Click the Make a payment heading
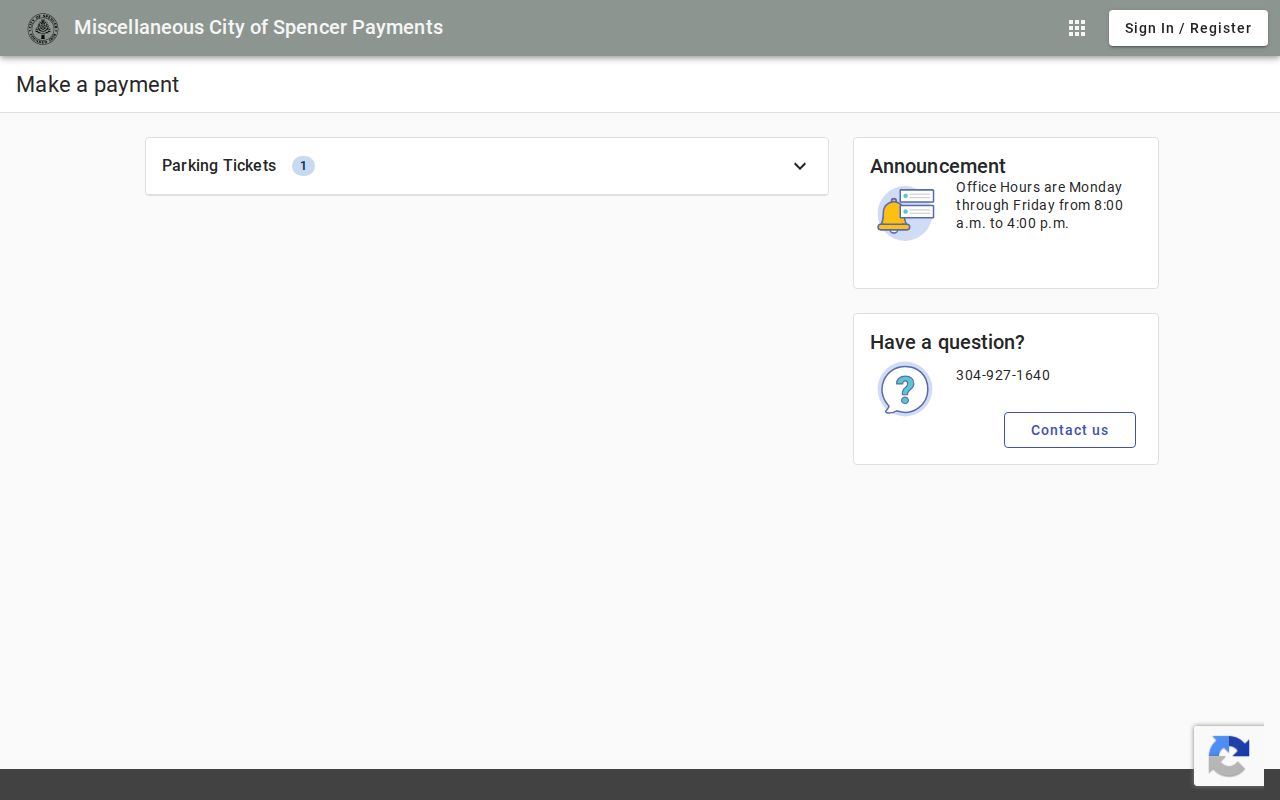Viewport: 1280px width, 800px height. click(x=98, y=85)
